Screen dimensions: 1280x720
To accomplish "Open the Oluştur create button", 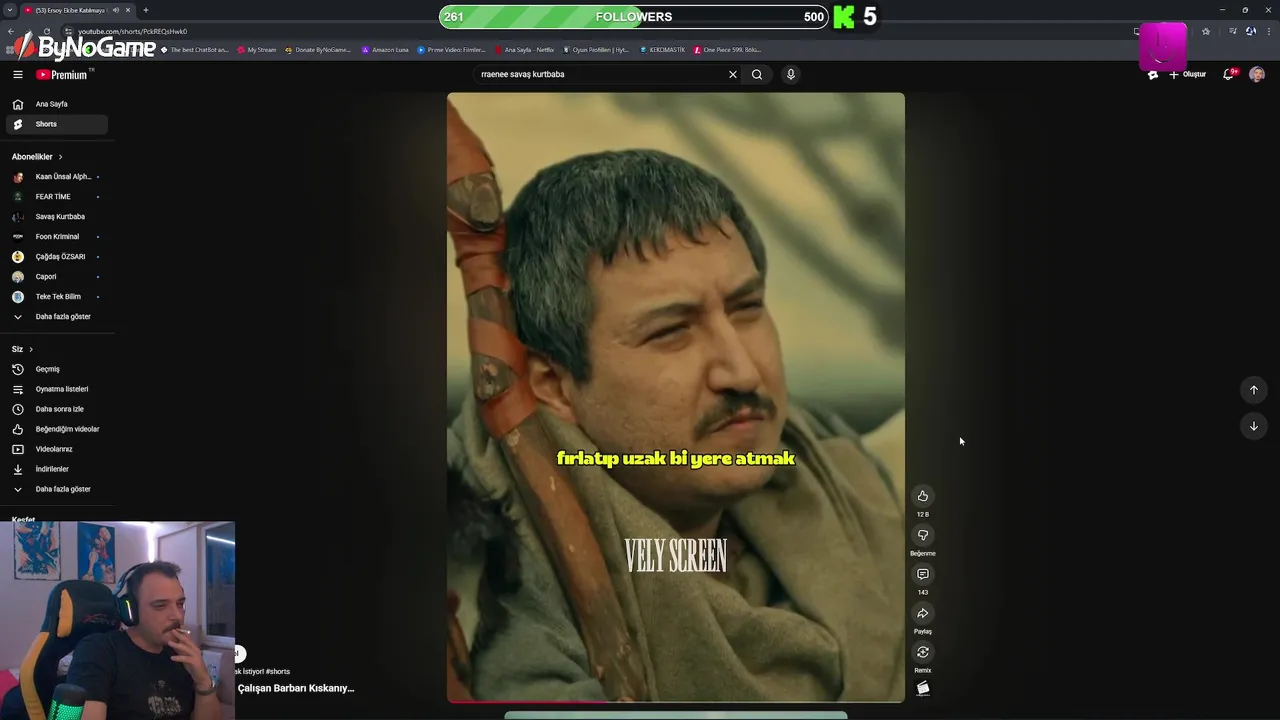I will point(1188,74).
